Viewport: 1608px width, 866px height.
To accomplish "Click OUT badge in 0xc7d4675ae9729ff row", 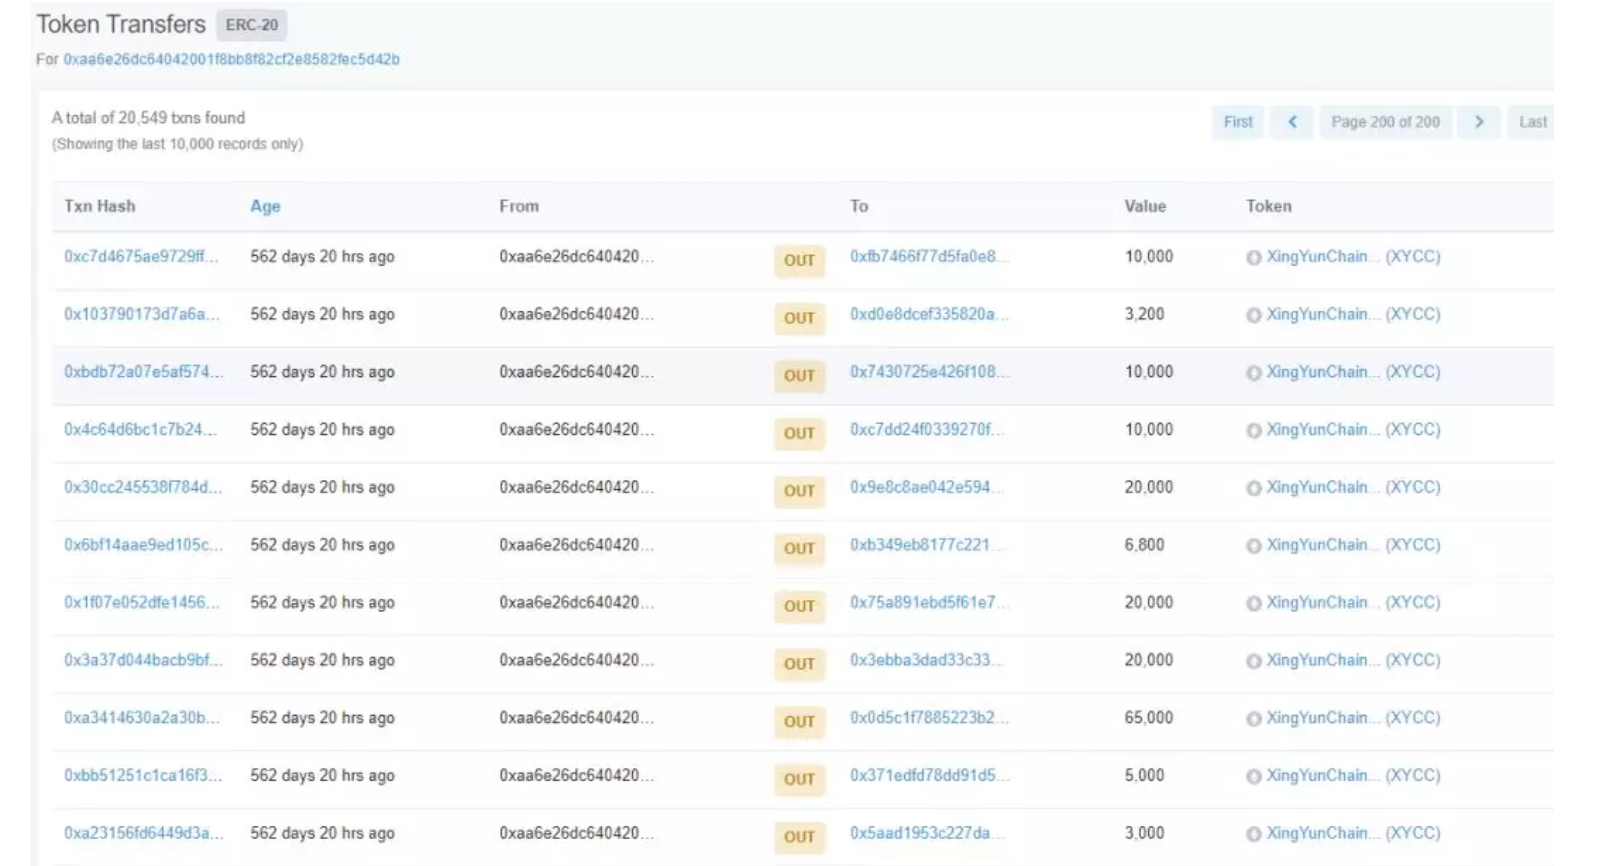I will point(799,260).
